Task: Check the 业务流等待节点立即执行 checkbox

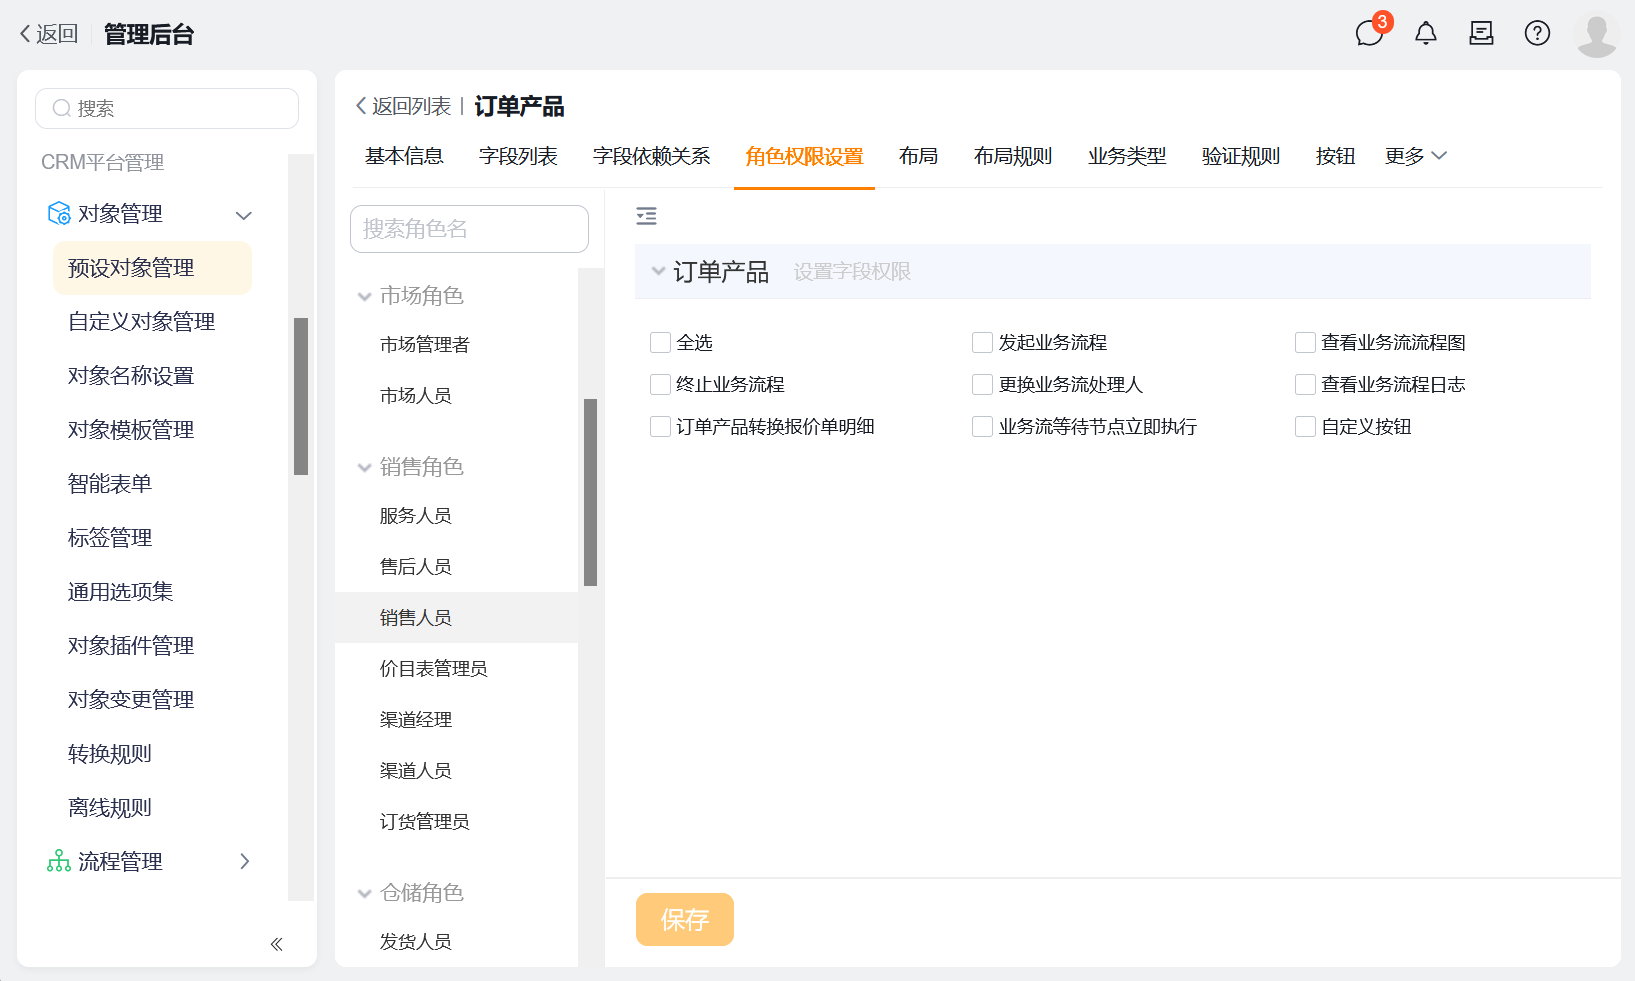Action: coord(982,427)
